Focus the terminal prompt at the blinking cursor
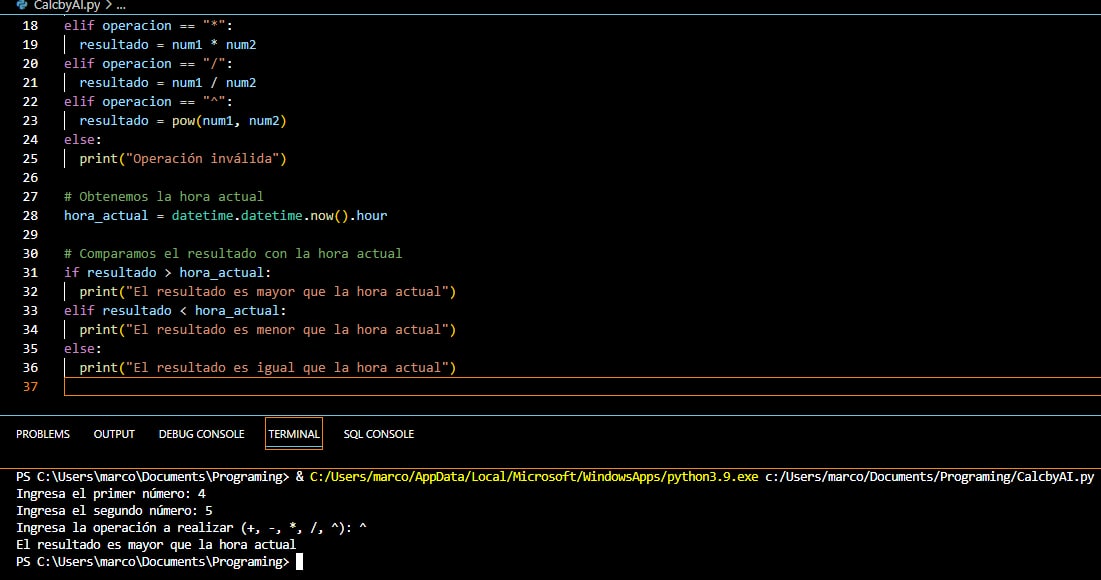 (x=299, y=562)
